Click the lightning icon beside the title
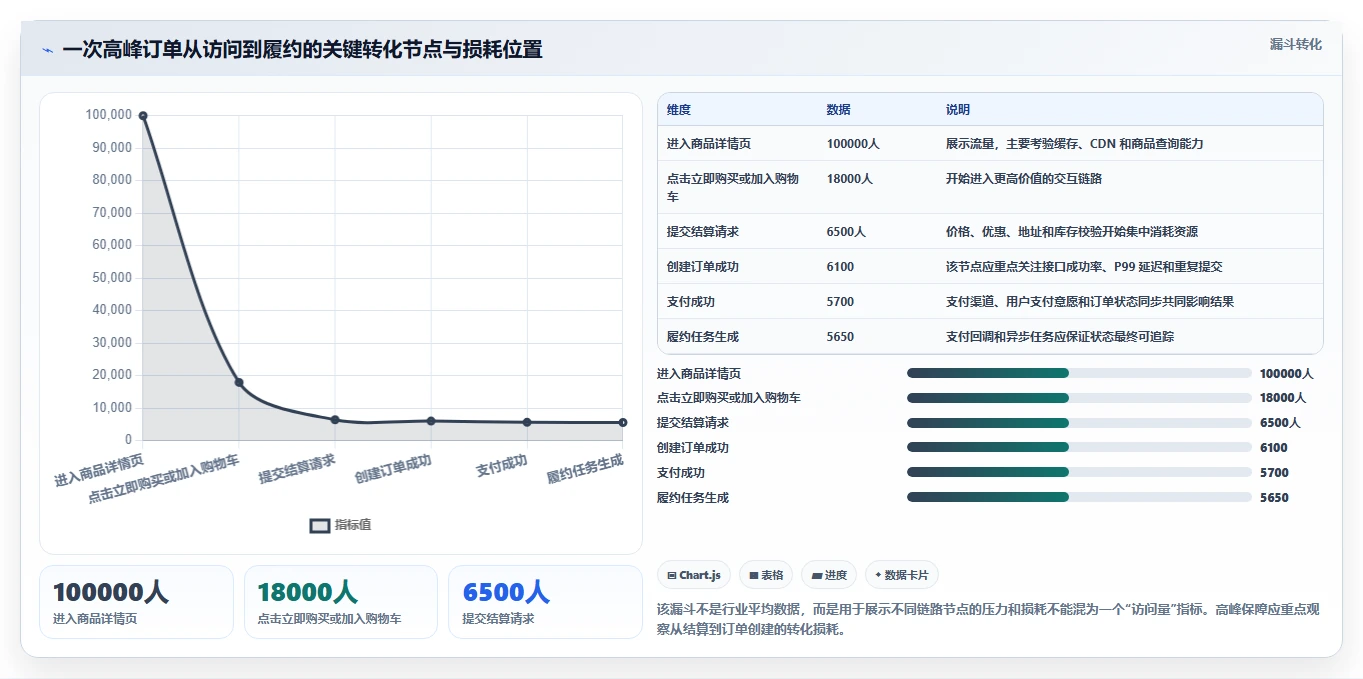This screenshot has height=679, width=1363. point(47,50)
